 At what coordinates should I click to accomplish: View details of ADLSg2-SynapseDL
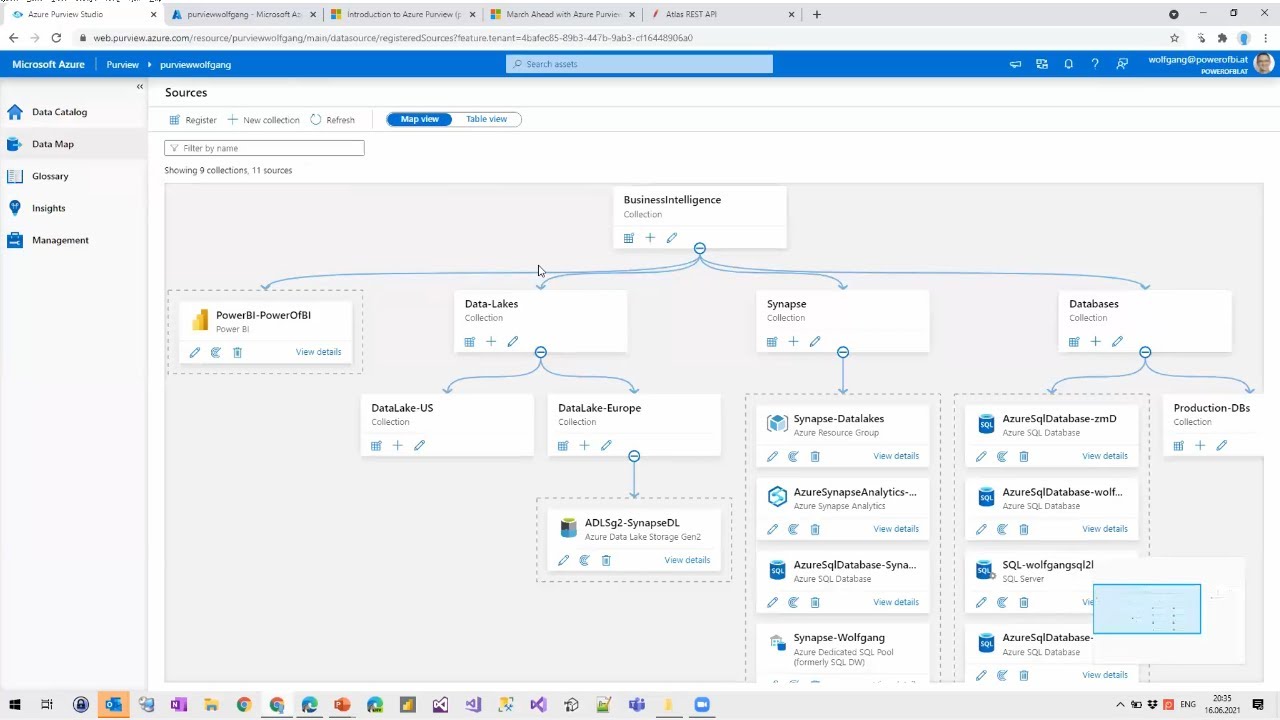click(687, 560)
